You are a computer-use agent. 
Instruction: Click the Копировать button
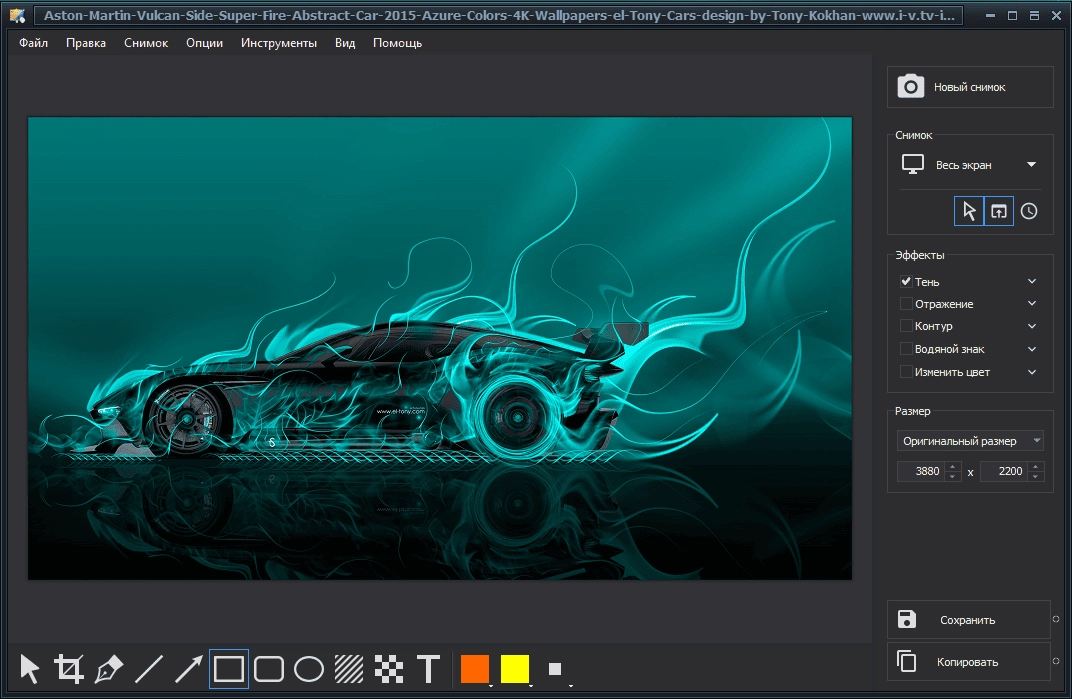(969, 661)
